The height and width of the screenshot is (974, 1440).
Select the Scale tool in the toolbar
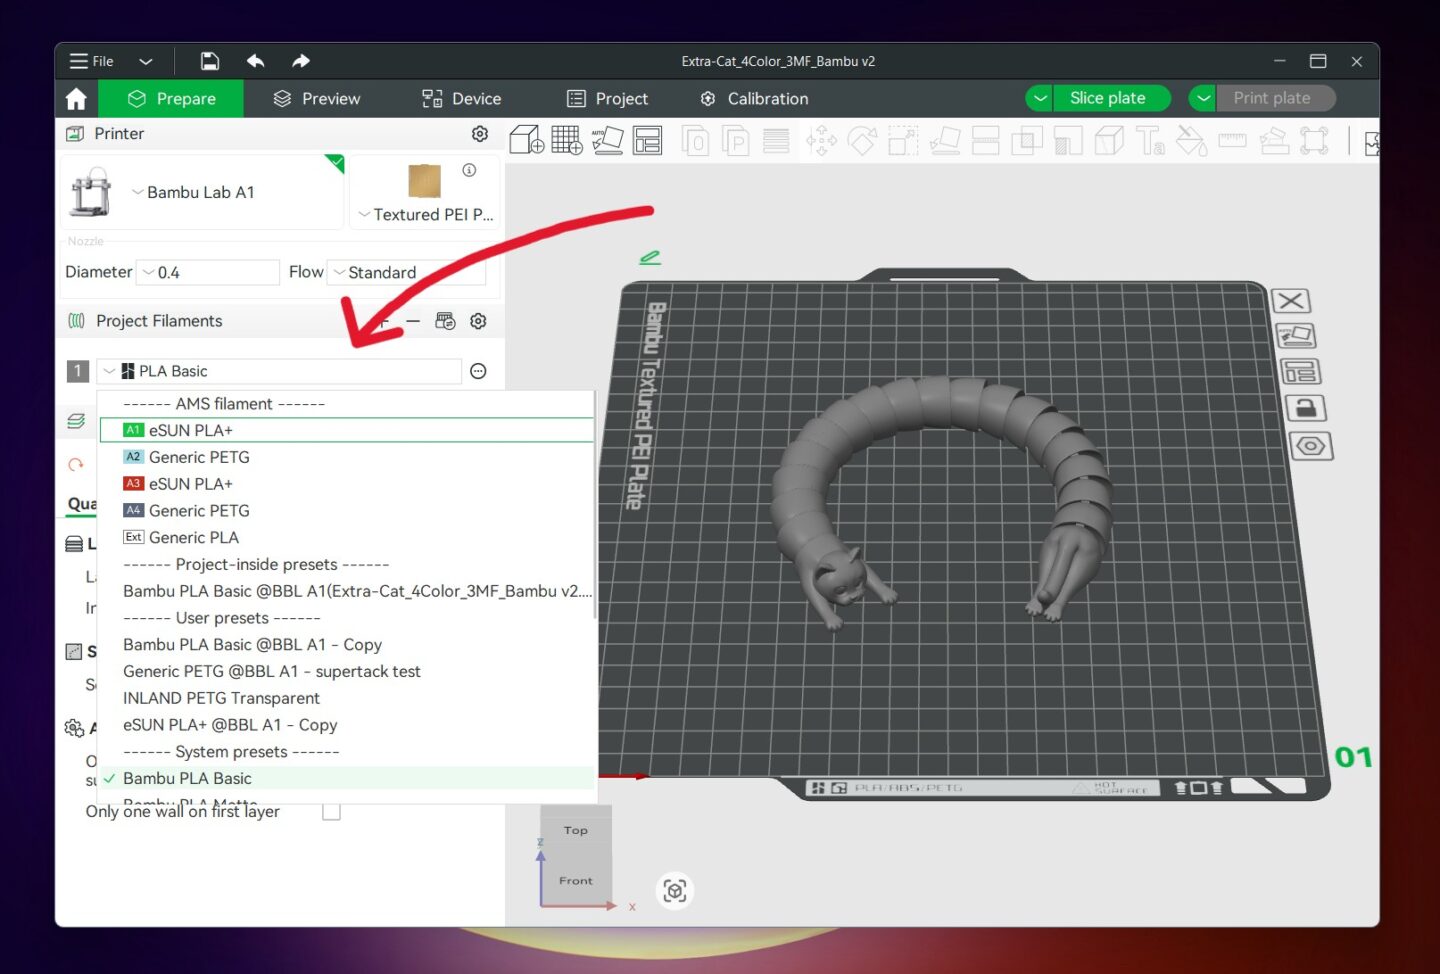click(903, 140)
